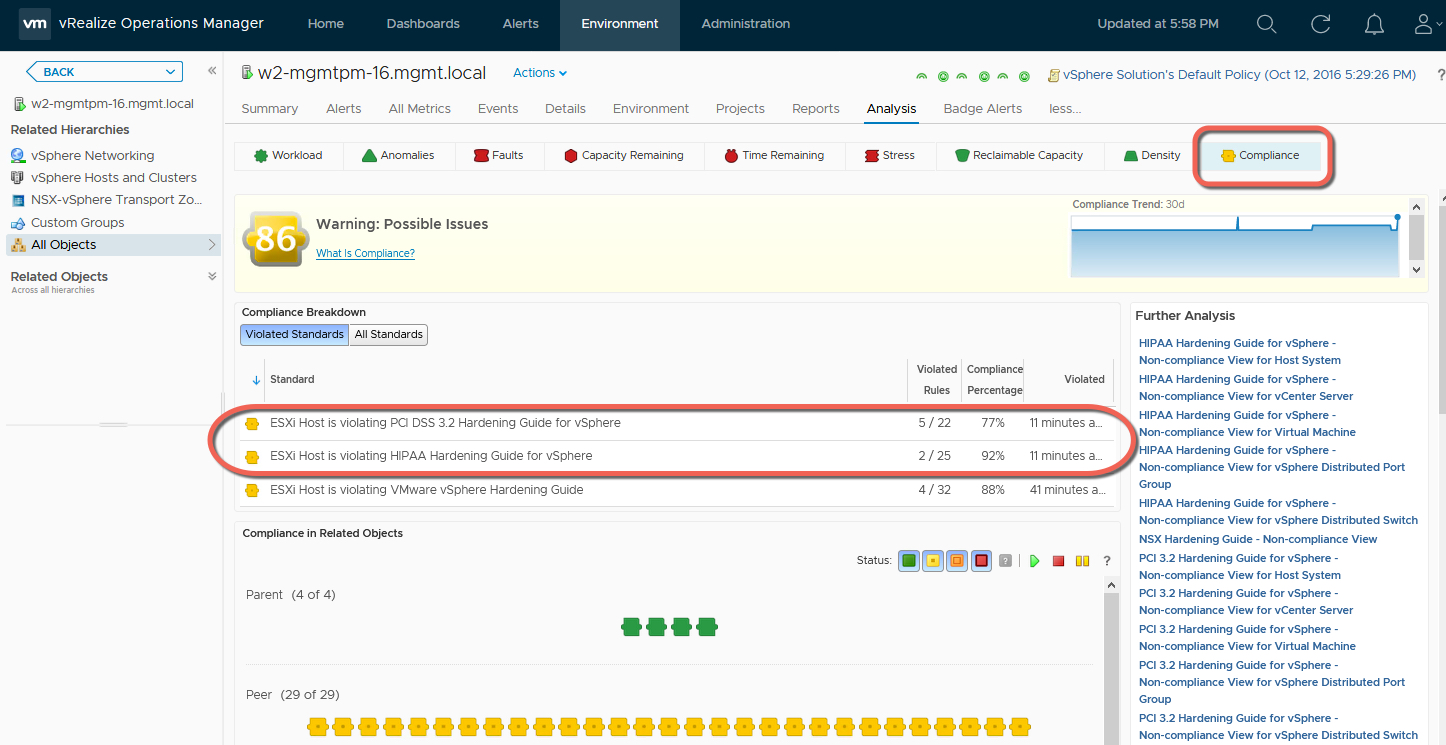
Task: Open the user account menu icon
Action: (x=1427, y=24)
